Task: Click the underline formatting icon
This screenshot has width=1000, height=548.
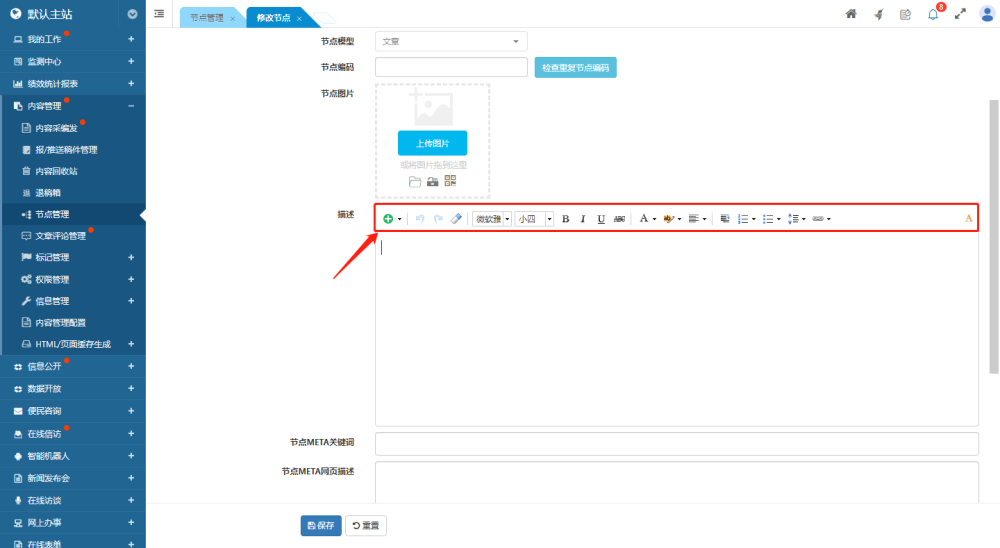Action: pos(601,219)
